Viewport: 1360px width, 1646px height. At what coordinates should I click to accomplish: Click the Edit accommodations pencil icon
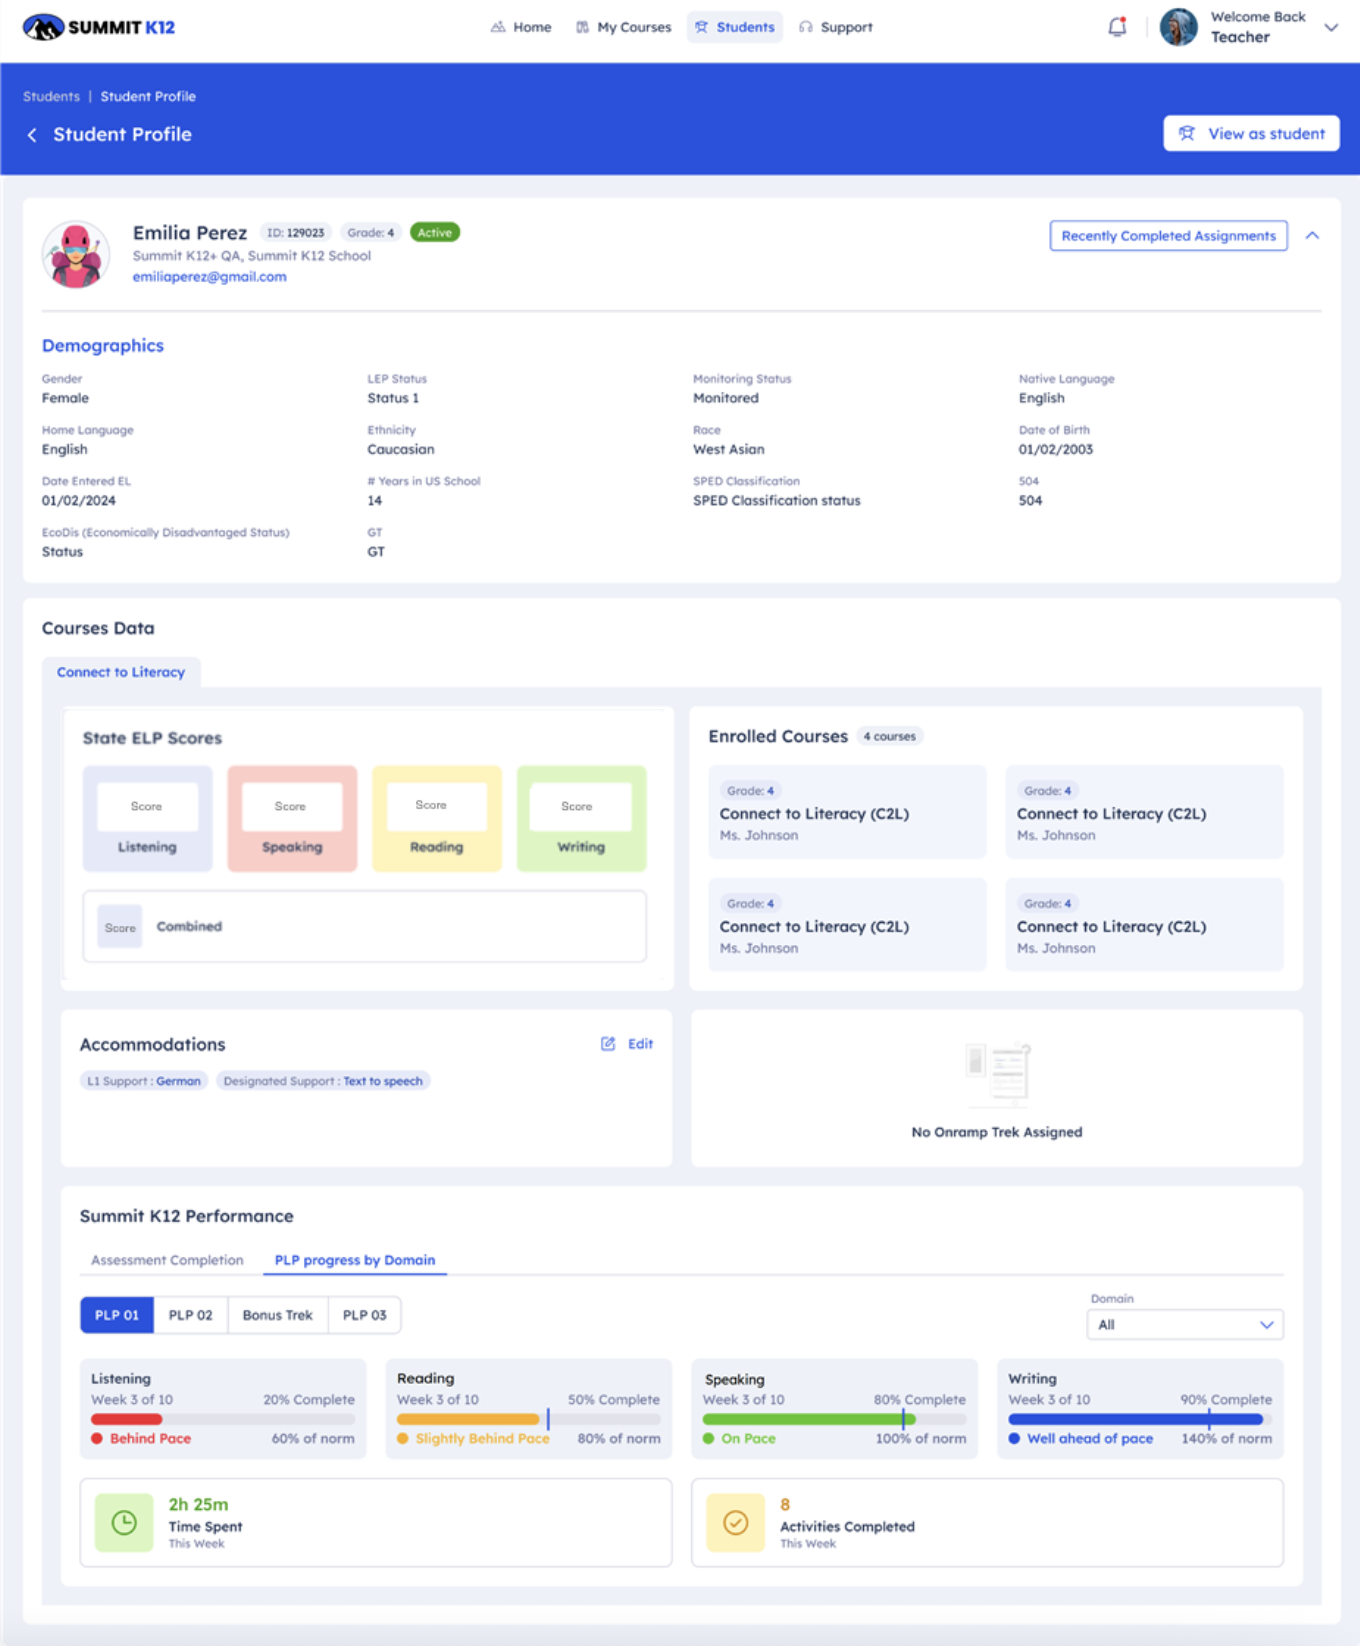[608, 1044]
